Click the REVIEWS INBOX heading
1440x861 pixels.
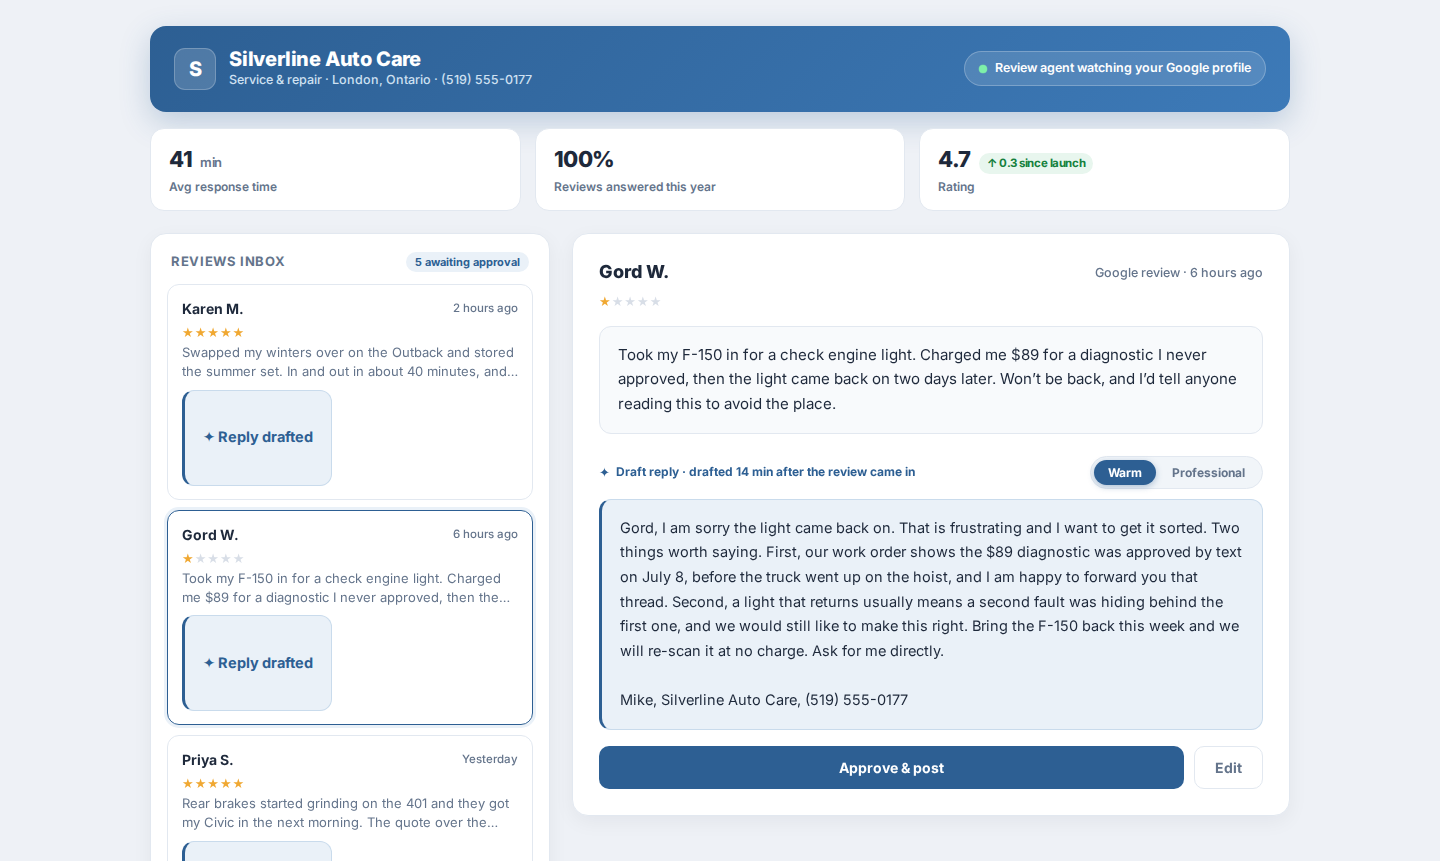(x=228, y=262)
